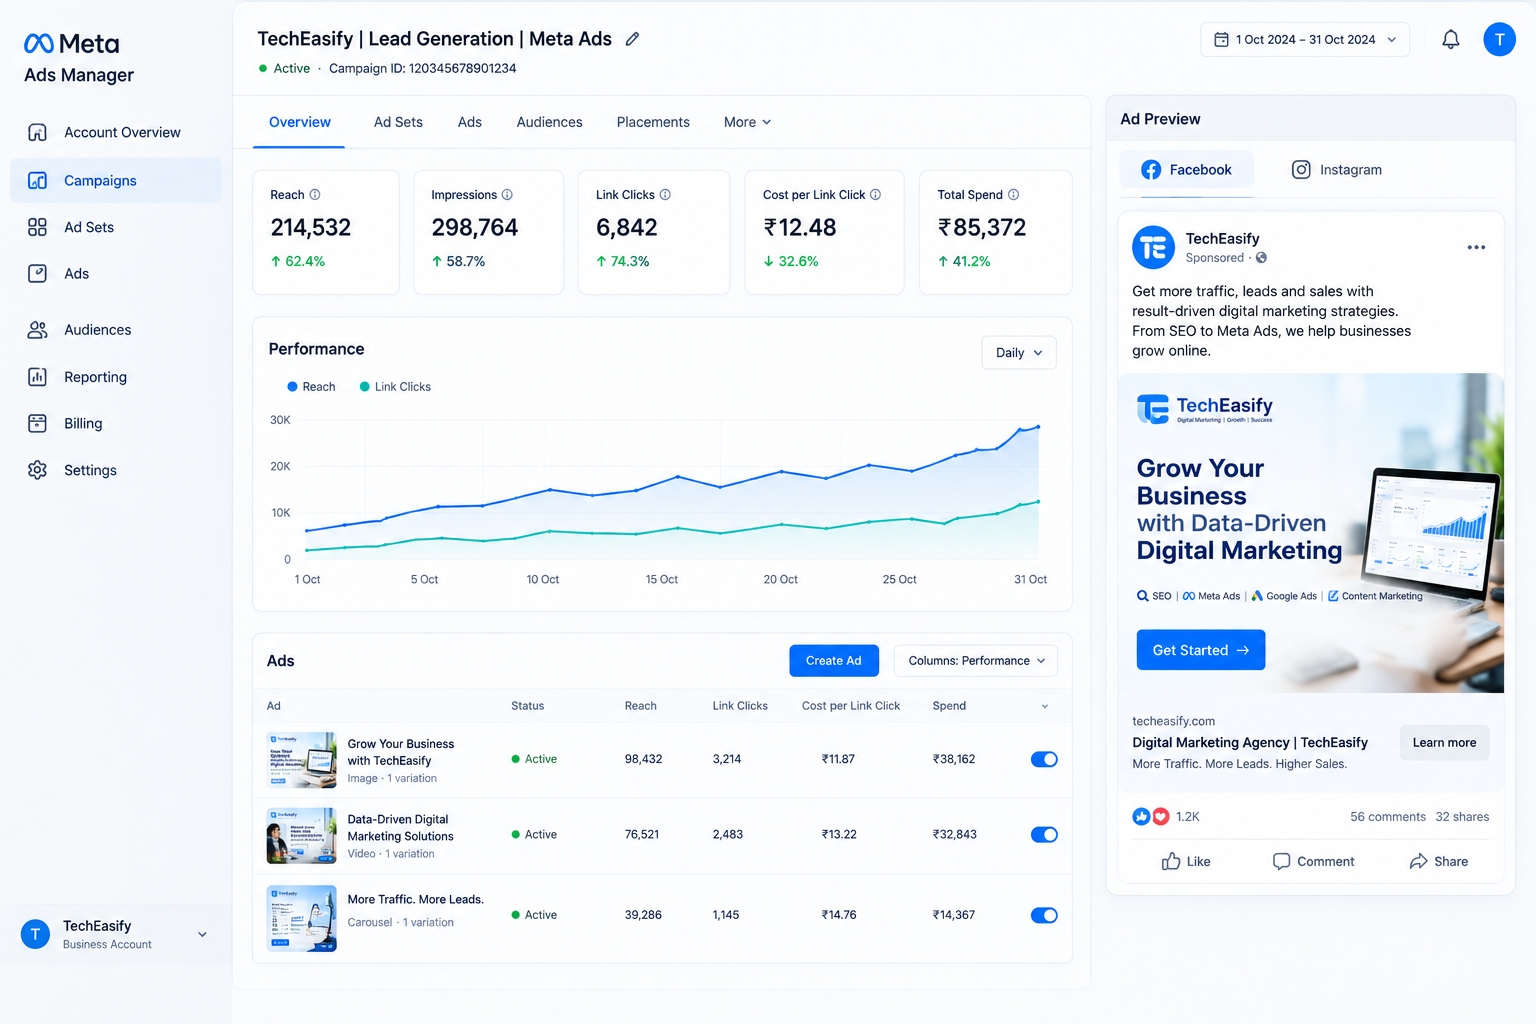Click the Like thumbs-up icon on ad preview
The width and height of the screenshot is (1536, 1024).
point(1171,861)
